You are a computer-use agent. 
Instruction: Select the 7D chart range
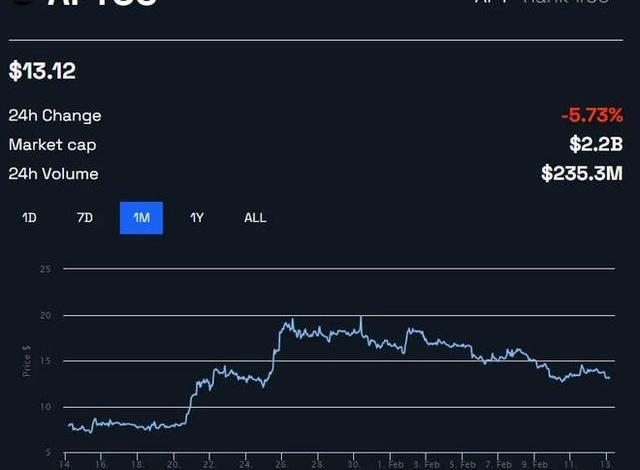click(85, 217)
